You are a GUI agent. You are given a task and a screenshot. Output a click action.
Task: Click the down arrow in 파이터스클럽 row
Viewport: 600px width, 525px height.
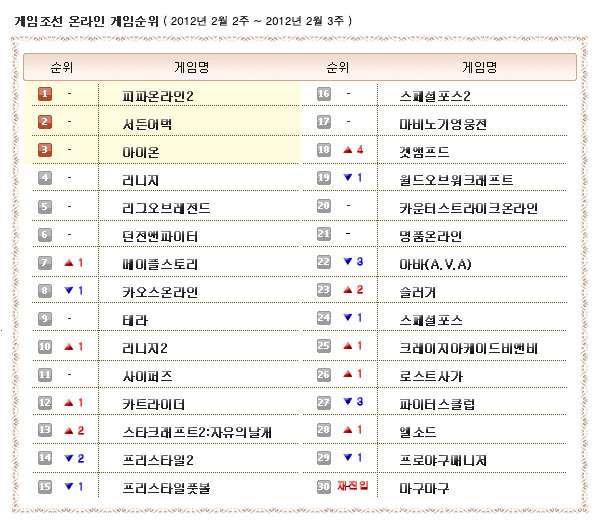click(x=347, y=403)
